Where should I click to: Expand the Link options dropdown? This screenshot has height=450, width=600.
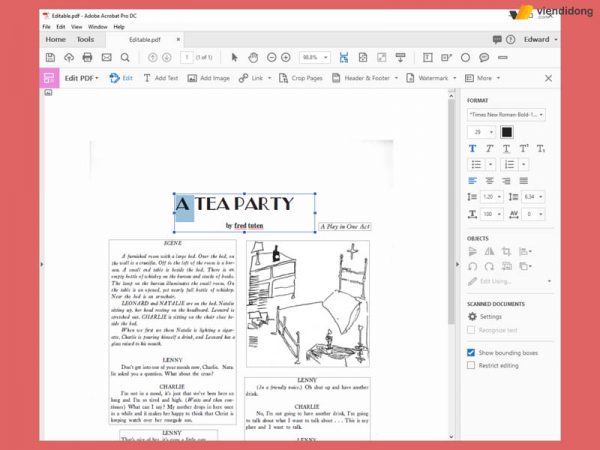pyautogui.click(x=269, y=78)
